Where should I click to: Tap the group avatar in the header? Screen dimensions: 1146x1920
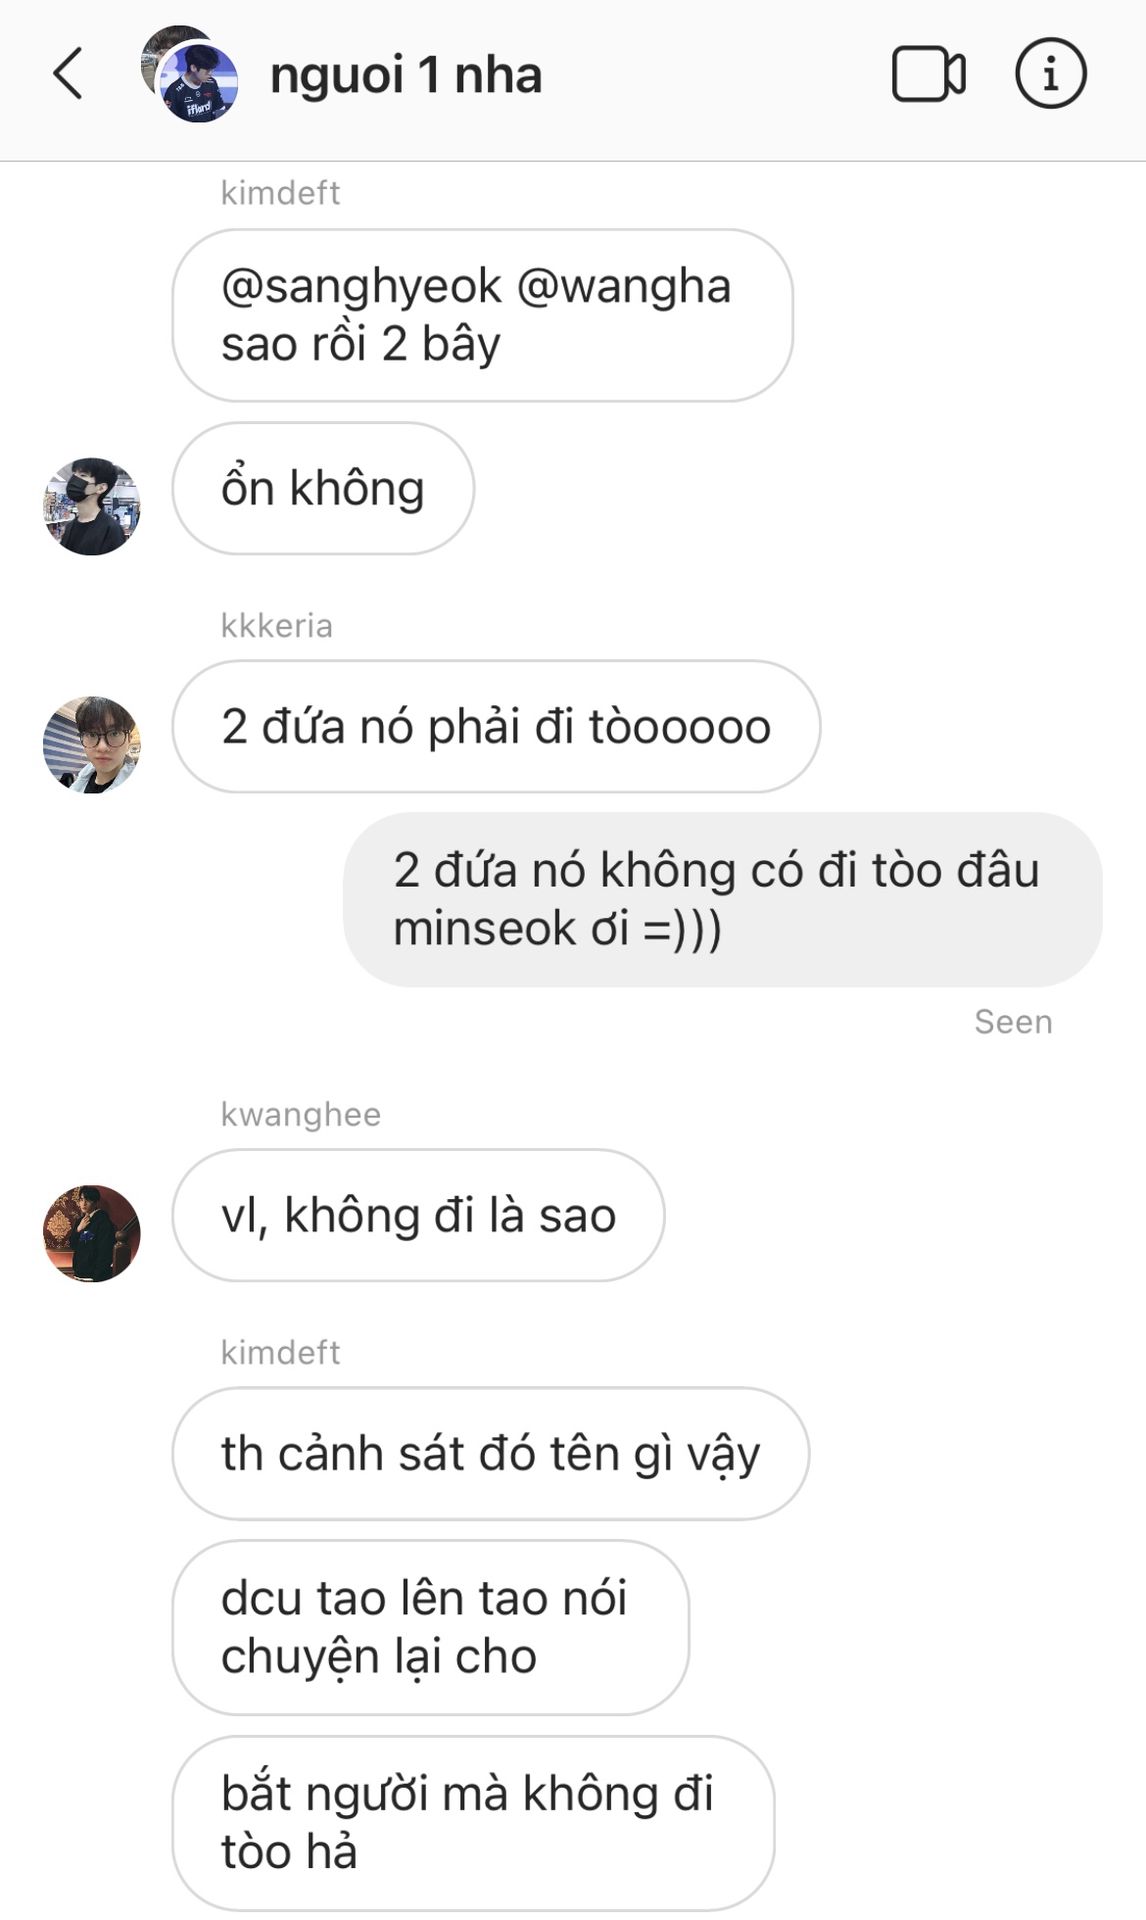pyautogui.click(x=190, y=74)
